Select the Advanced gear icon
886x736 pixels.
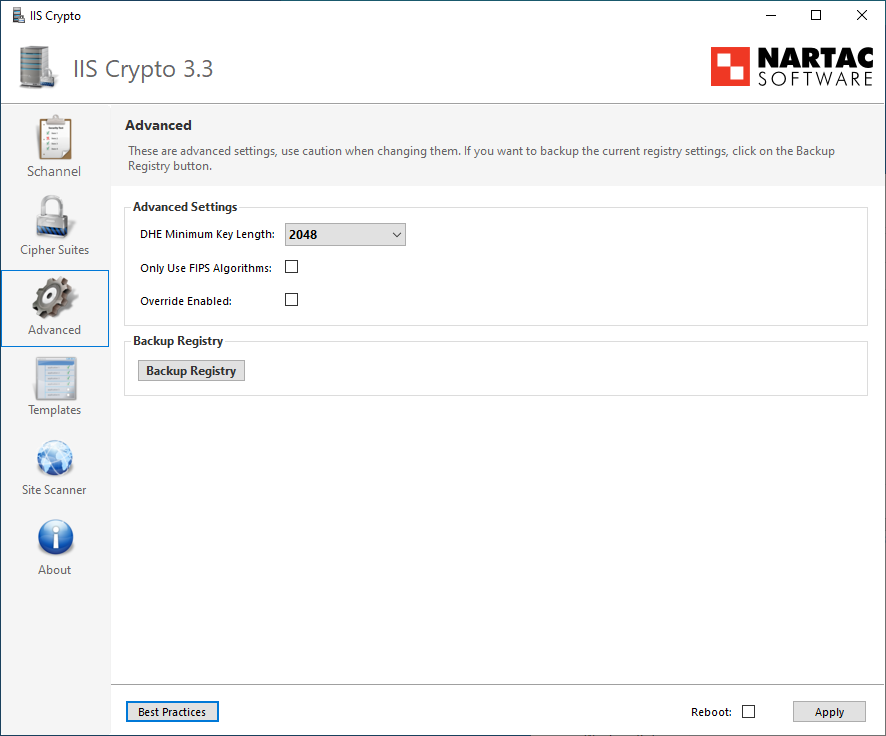tap(54, 297)
